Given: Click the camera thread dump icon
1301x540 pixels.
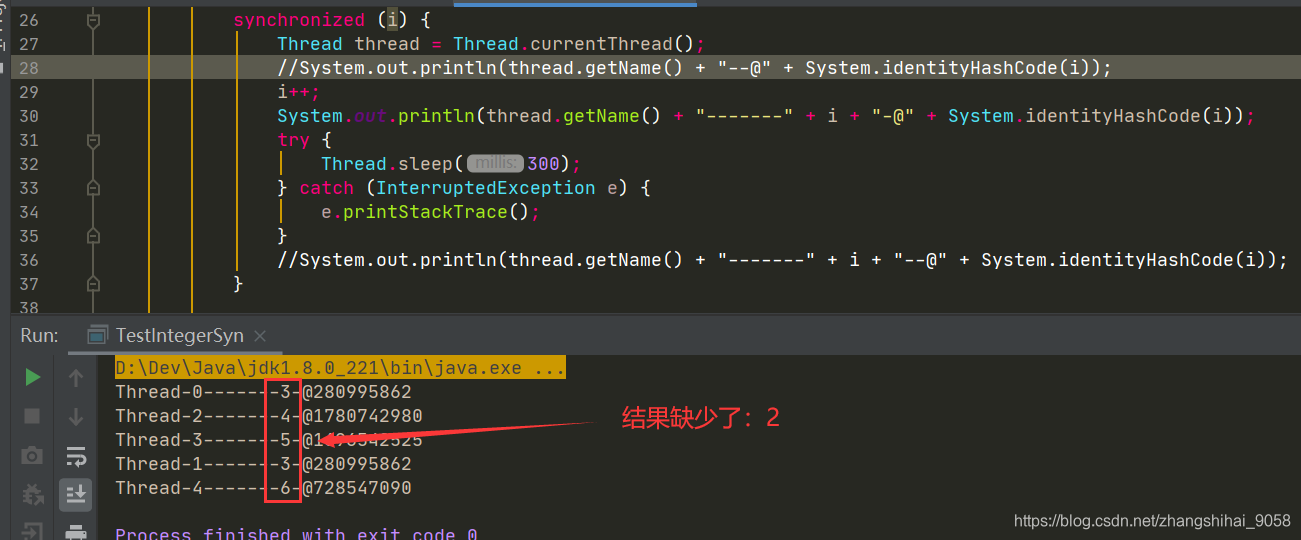Looking at the screenshot, I should (32, 456).
